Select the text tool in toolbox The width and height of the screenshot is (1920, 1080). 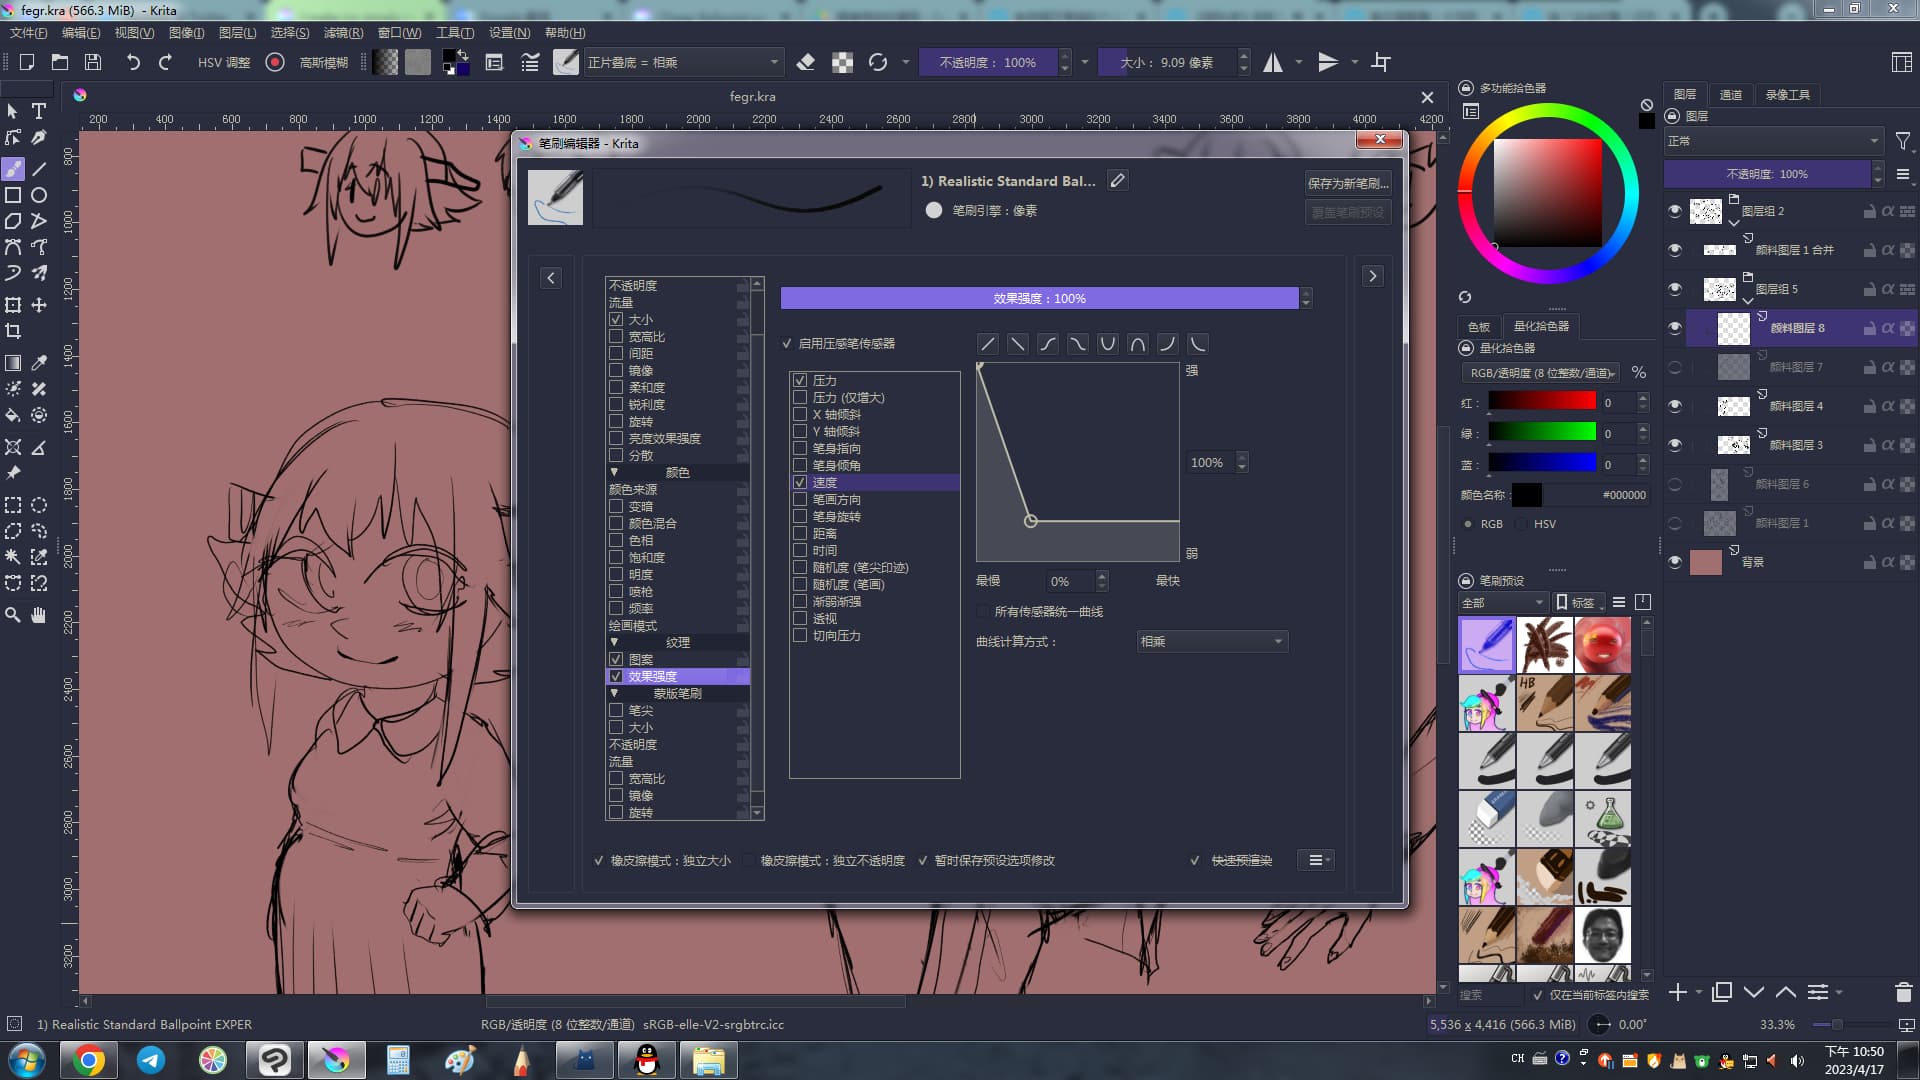(x=39, y=111)
